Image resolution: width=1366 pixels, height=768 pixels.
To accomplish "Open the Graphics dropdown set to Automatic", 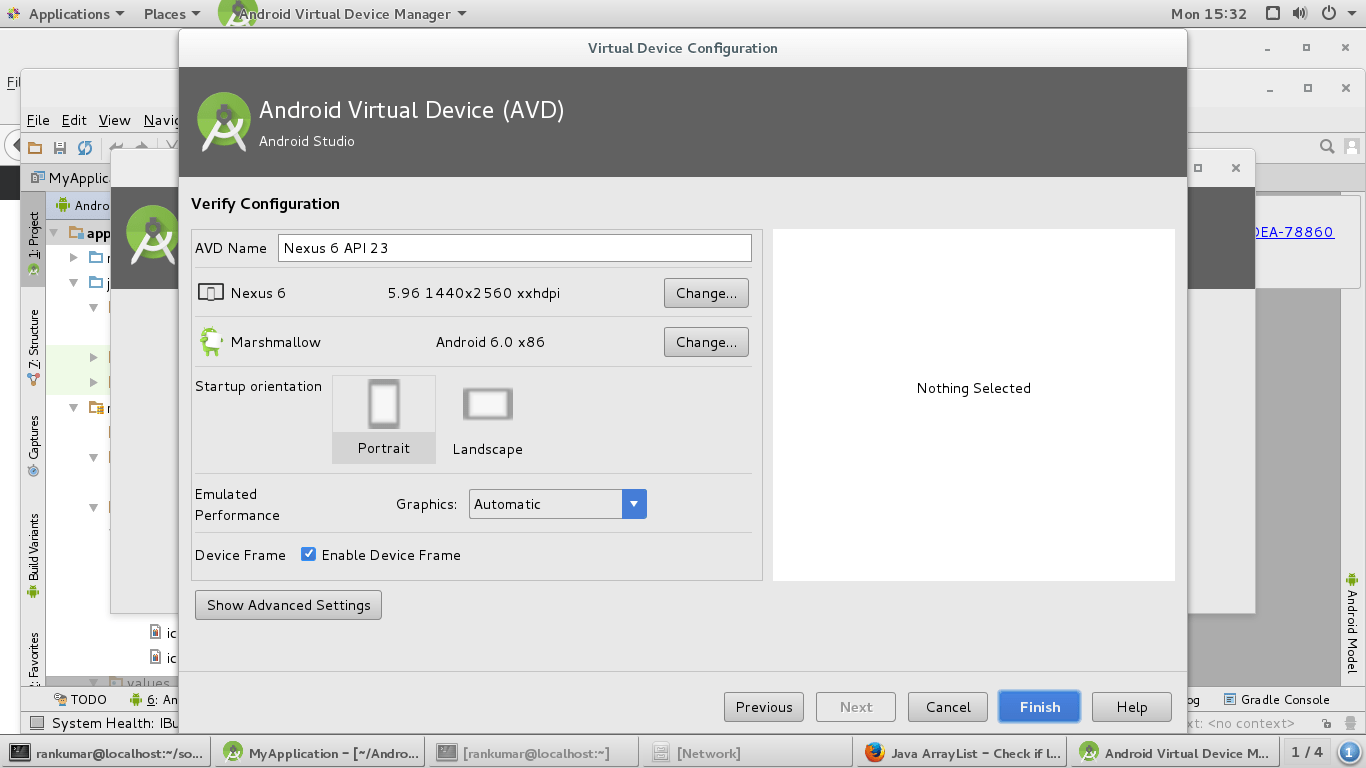I will [558, 504].
